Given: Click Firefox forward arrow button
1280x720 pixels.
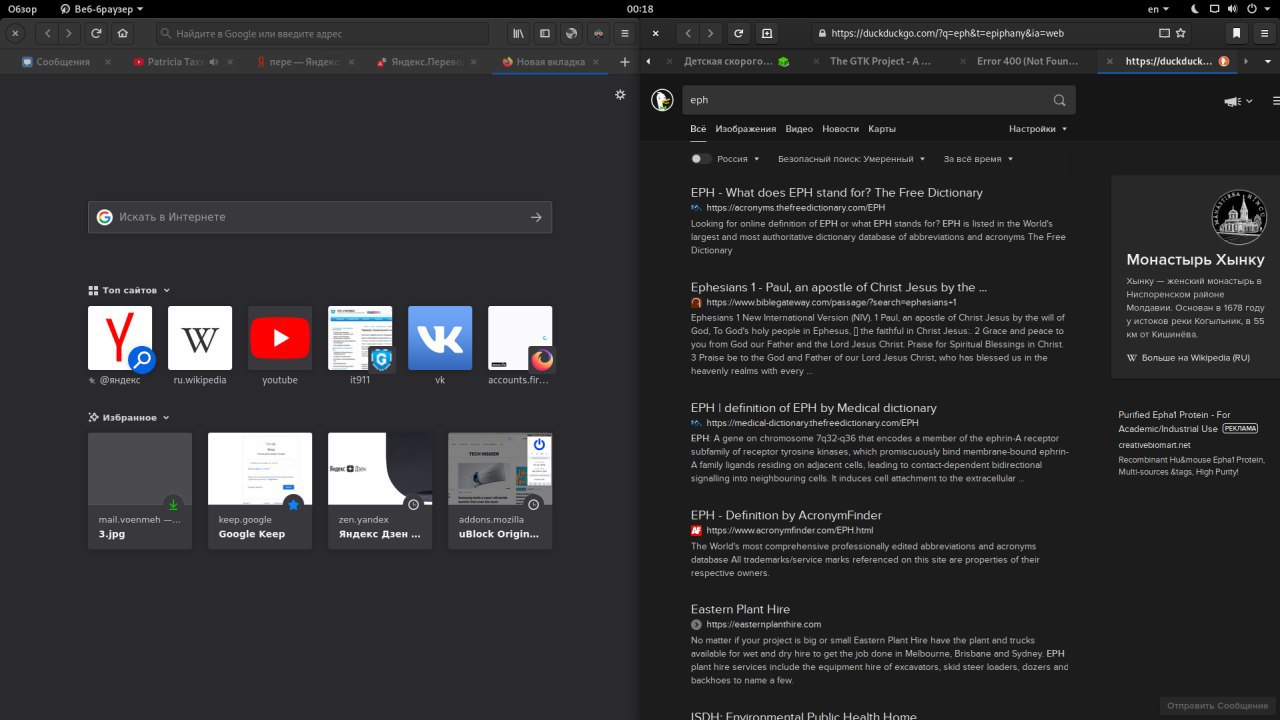Looking at the screenshot, I should (69, 33).
